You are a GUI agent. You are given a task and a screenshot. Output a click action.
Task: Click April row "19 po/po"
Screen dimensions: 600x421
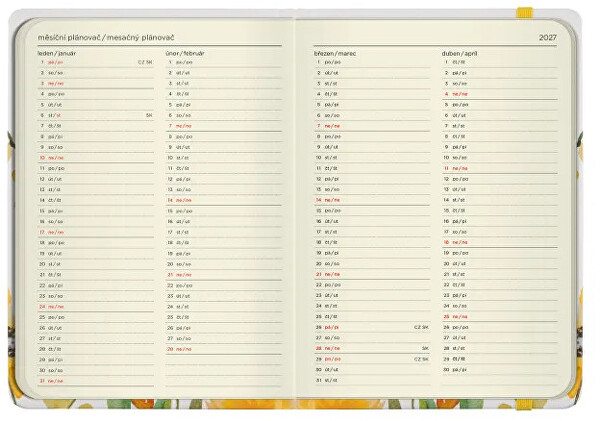tap(500, 253)
